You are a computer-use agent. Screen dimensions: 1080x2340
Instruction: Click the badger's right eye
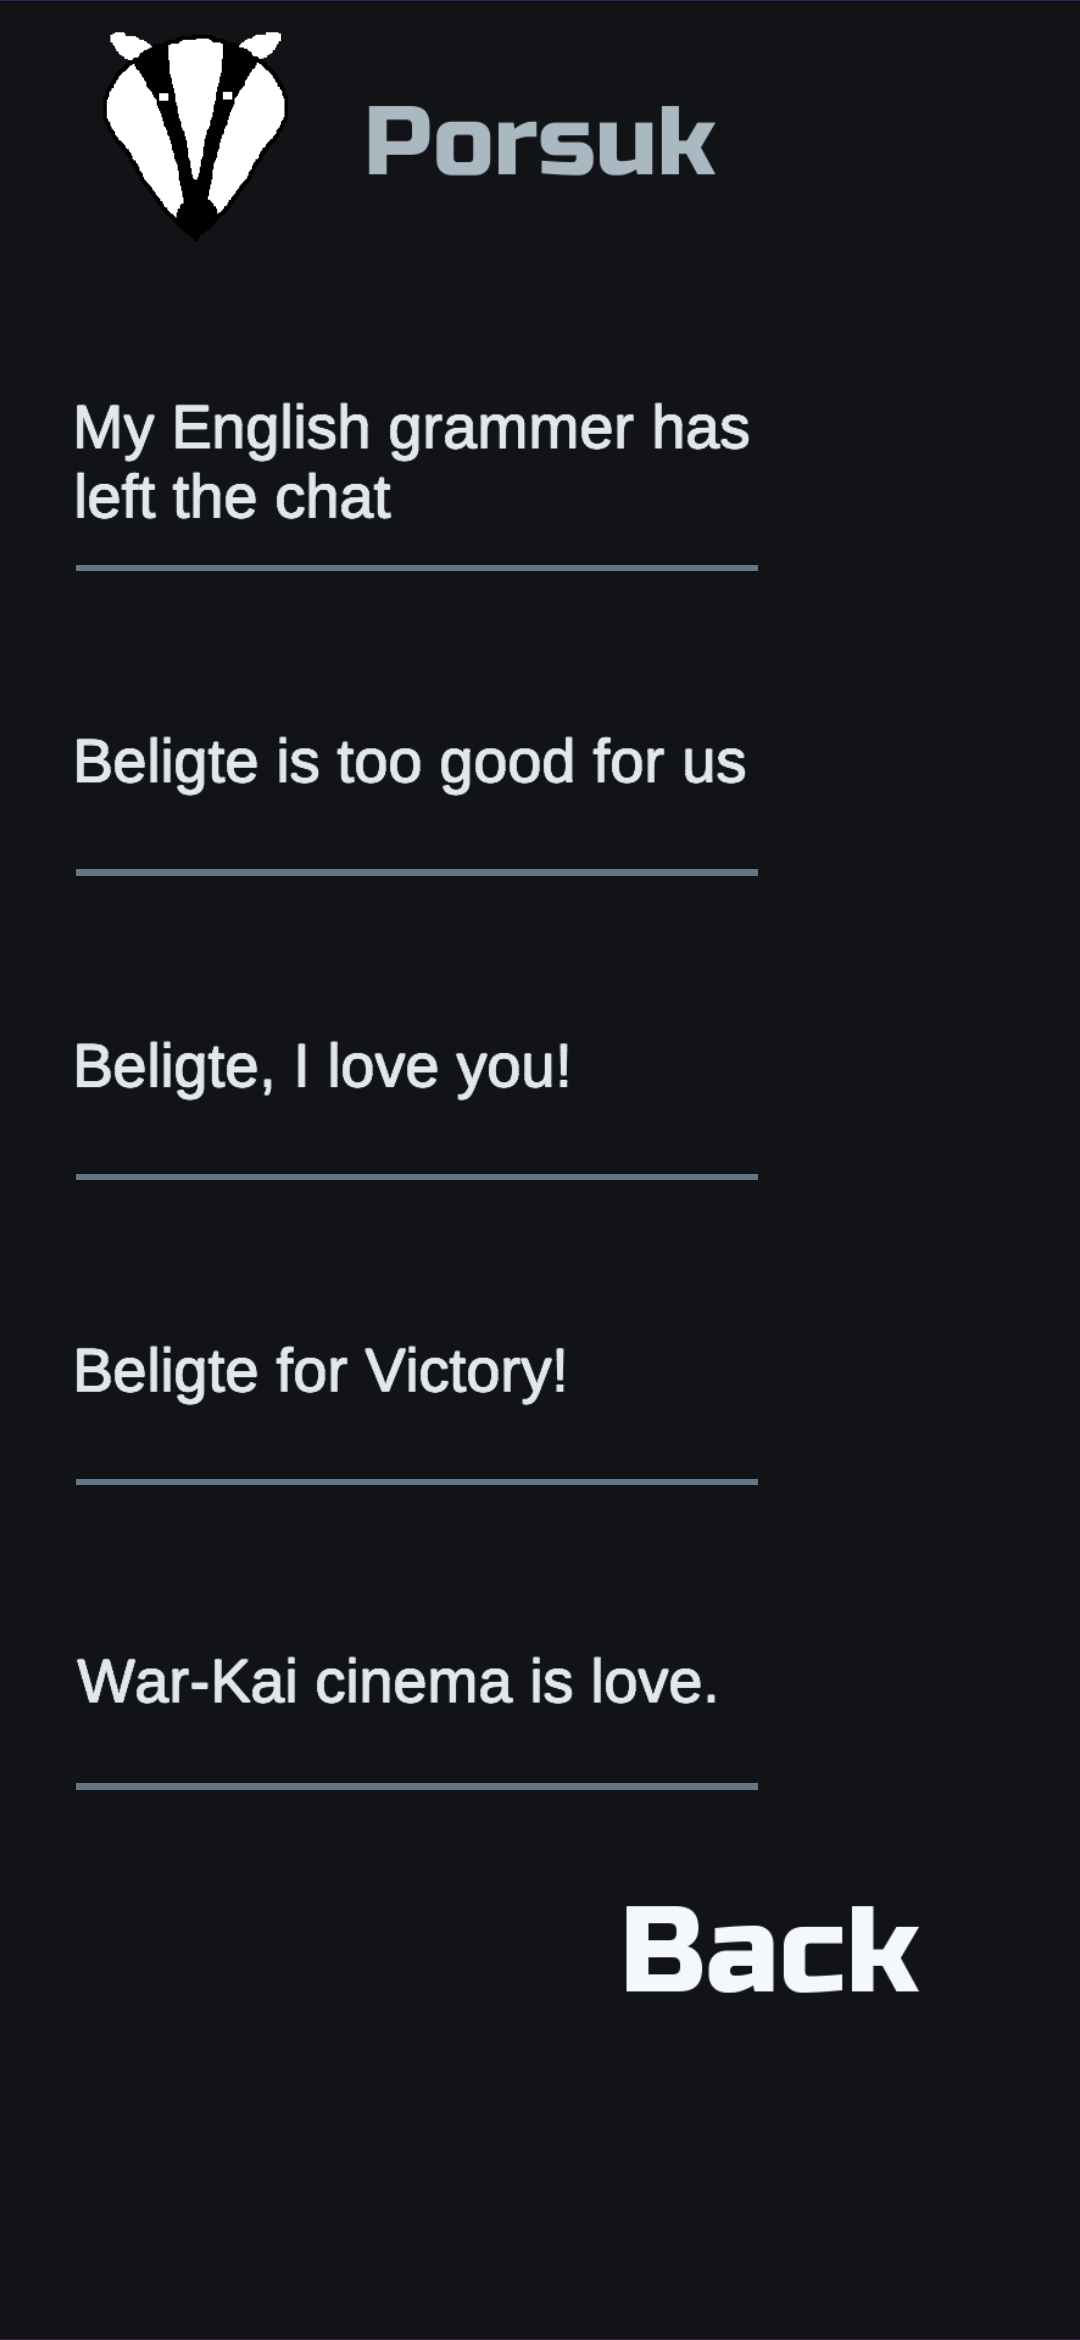point(227,97)
